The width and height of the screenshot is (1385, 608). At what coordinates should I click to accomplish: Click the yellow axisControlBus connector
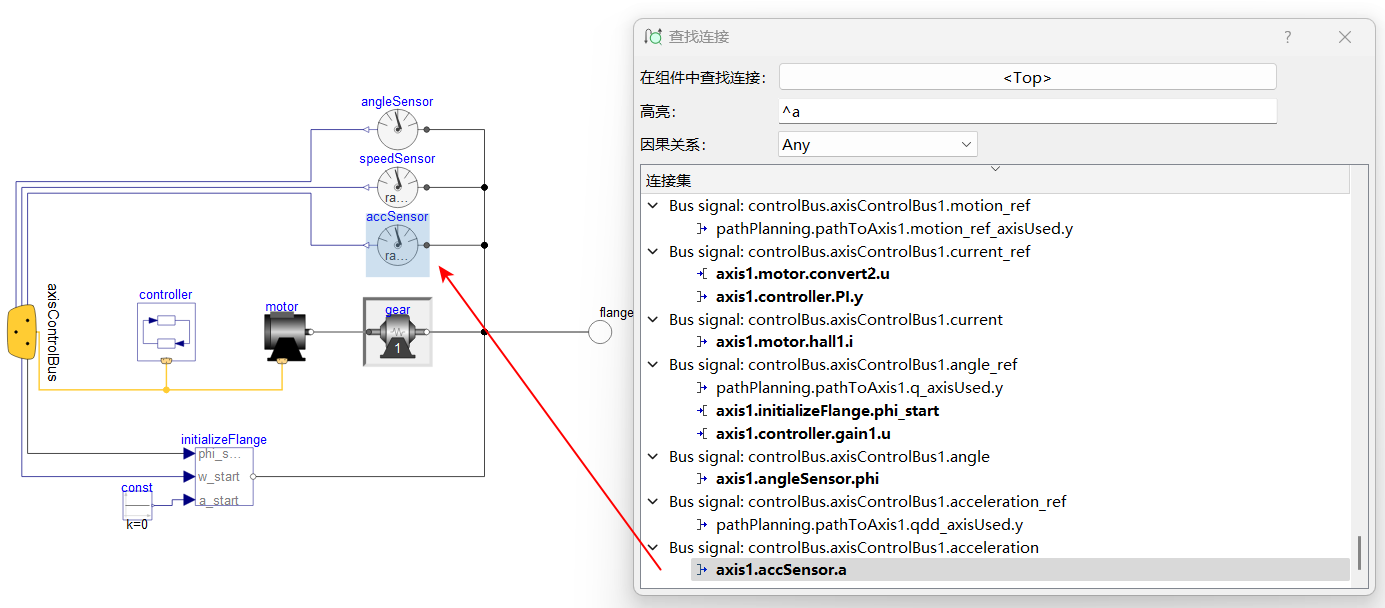(x=22, y=332)
